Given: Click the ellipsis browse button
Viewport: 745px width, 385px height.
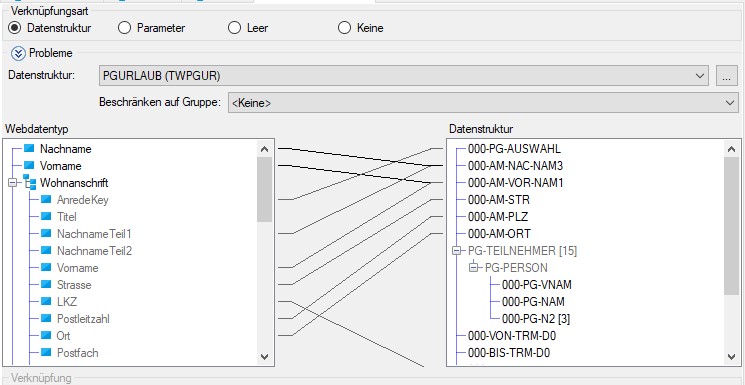Looking at the screenshot, I should tap(726, 76).
